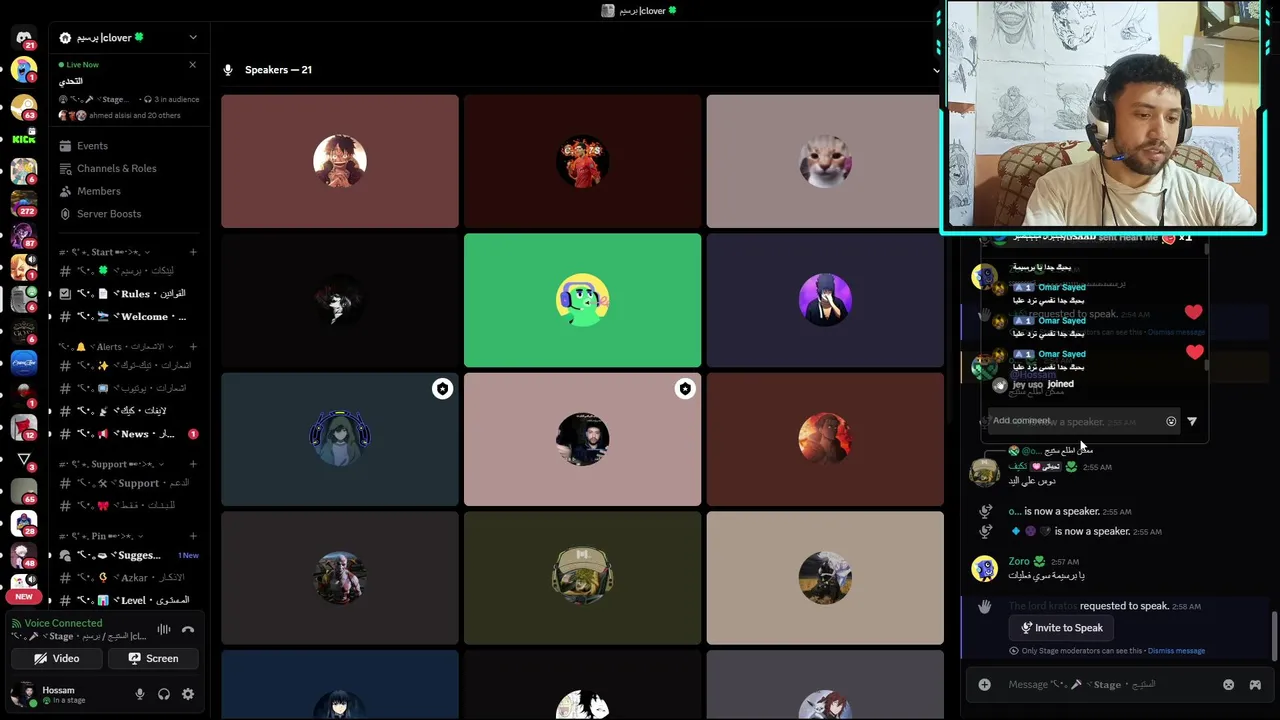Open emoji picker in message box
Image resolution: width=1280 pixels, height=720 pixels.
tap(1229, 685)
